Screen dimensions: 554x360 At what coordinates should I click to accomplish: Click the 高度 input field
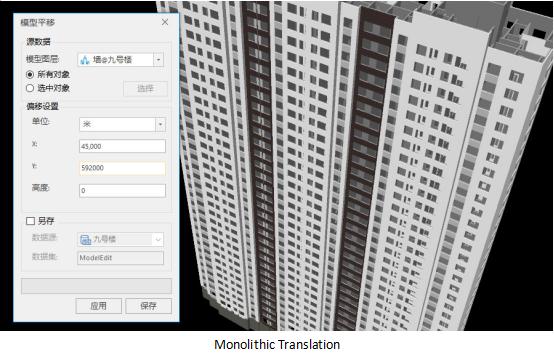tap(122, 191)
